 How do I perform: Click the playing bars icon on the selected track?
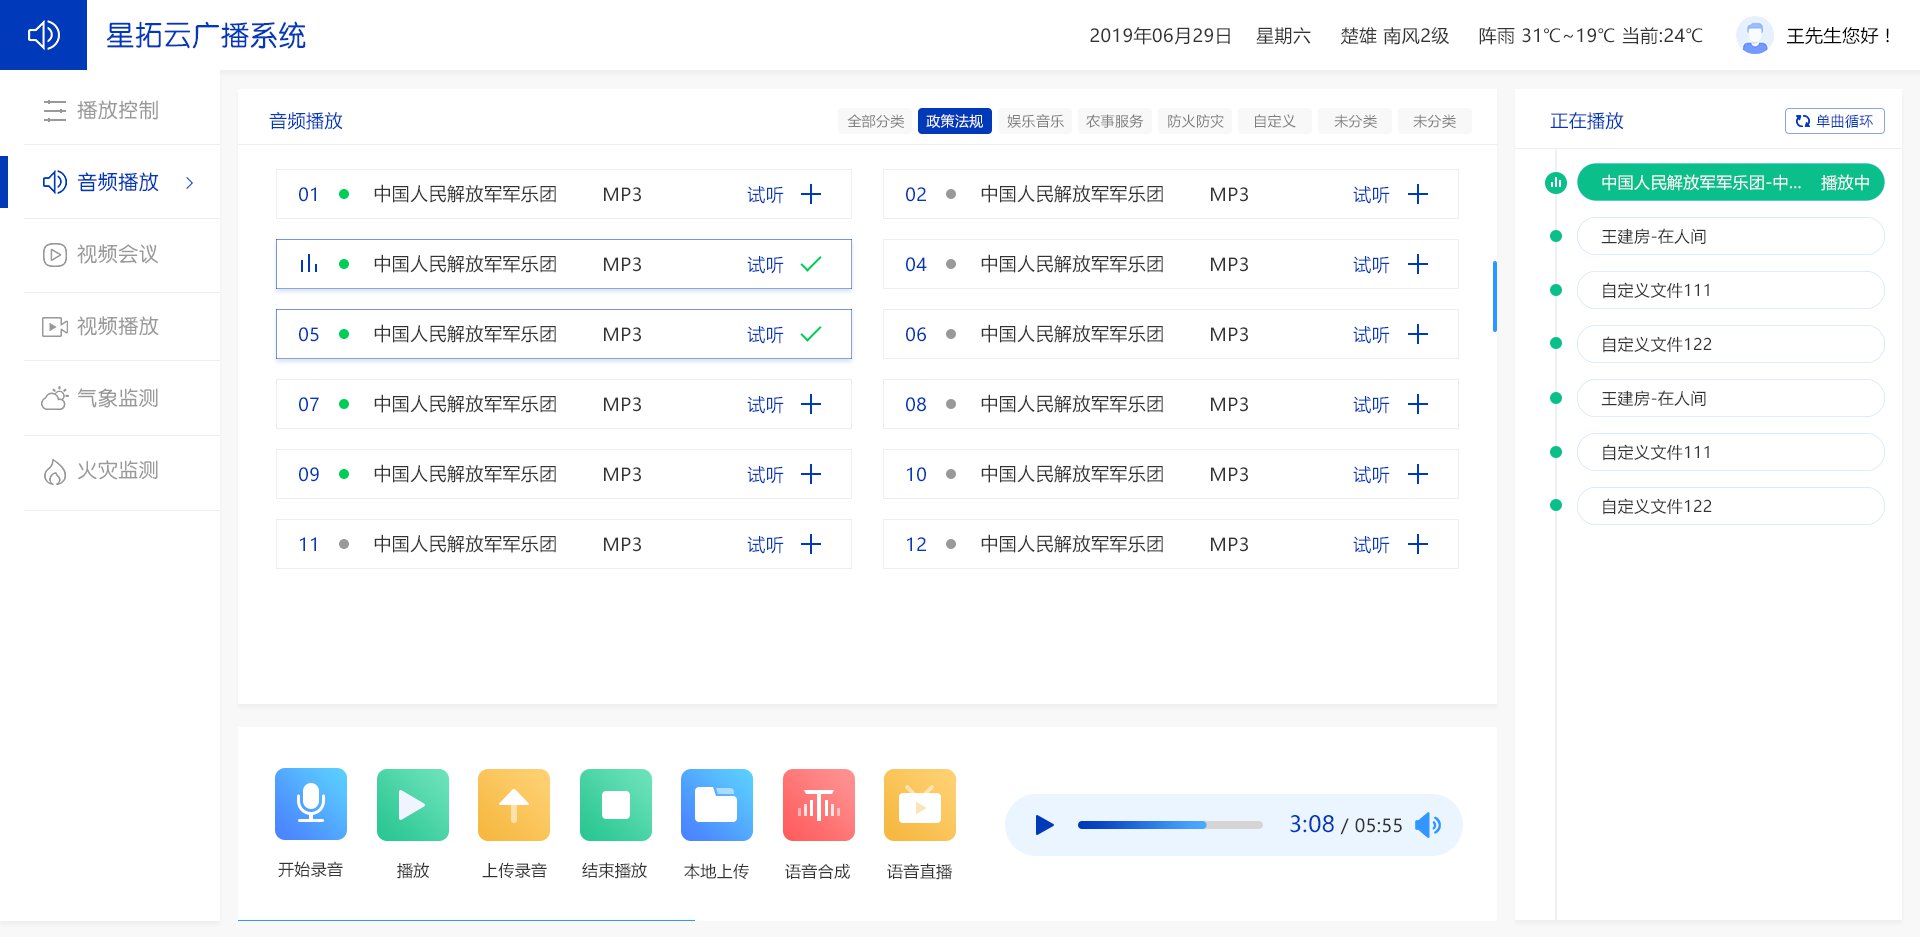(309, 264)
